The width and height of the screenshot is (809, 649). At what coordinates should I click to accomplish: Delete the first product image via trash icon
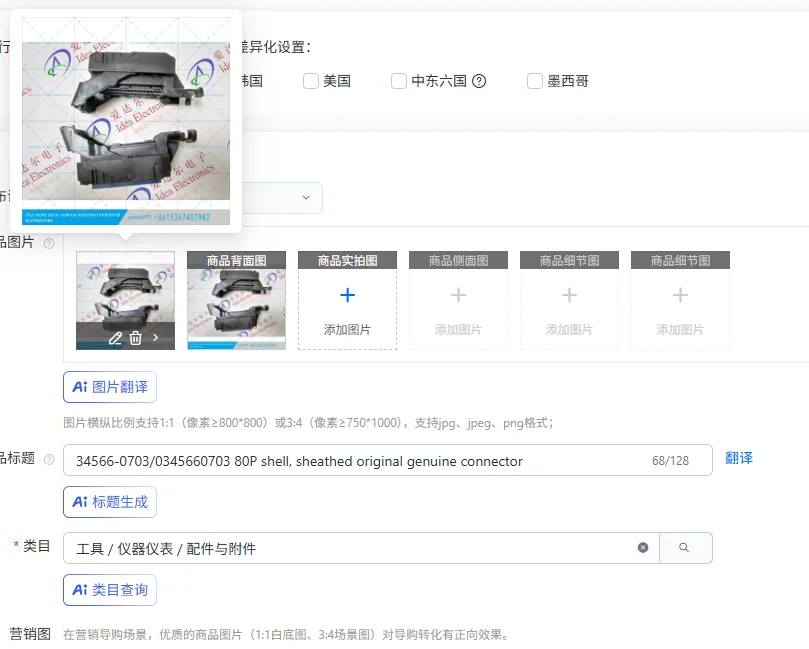tap(136, 338)
